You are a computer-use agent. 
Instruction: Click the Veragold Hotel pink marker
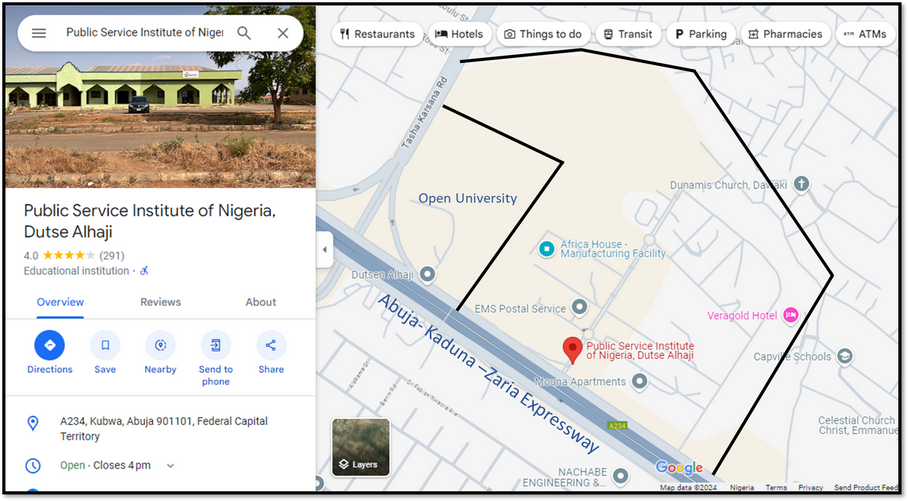point(790,315)
